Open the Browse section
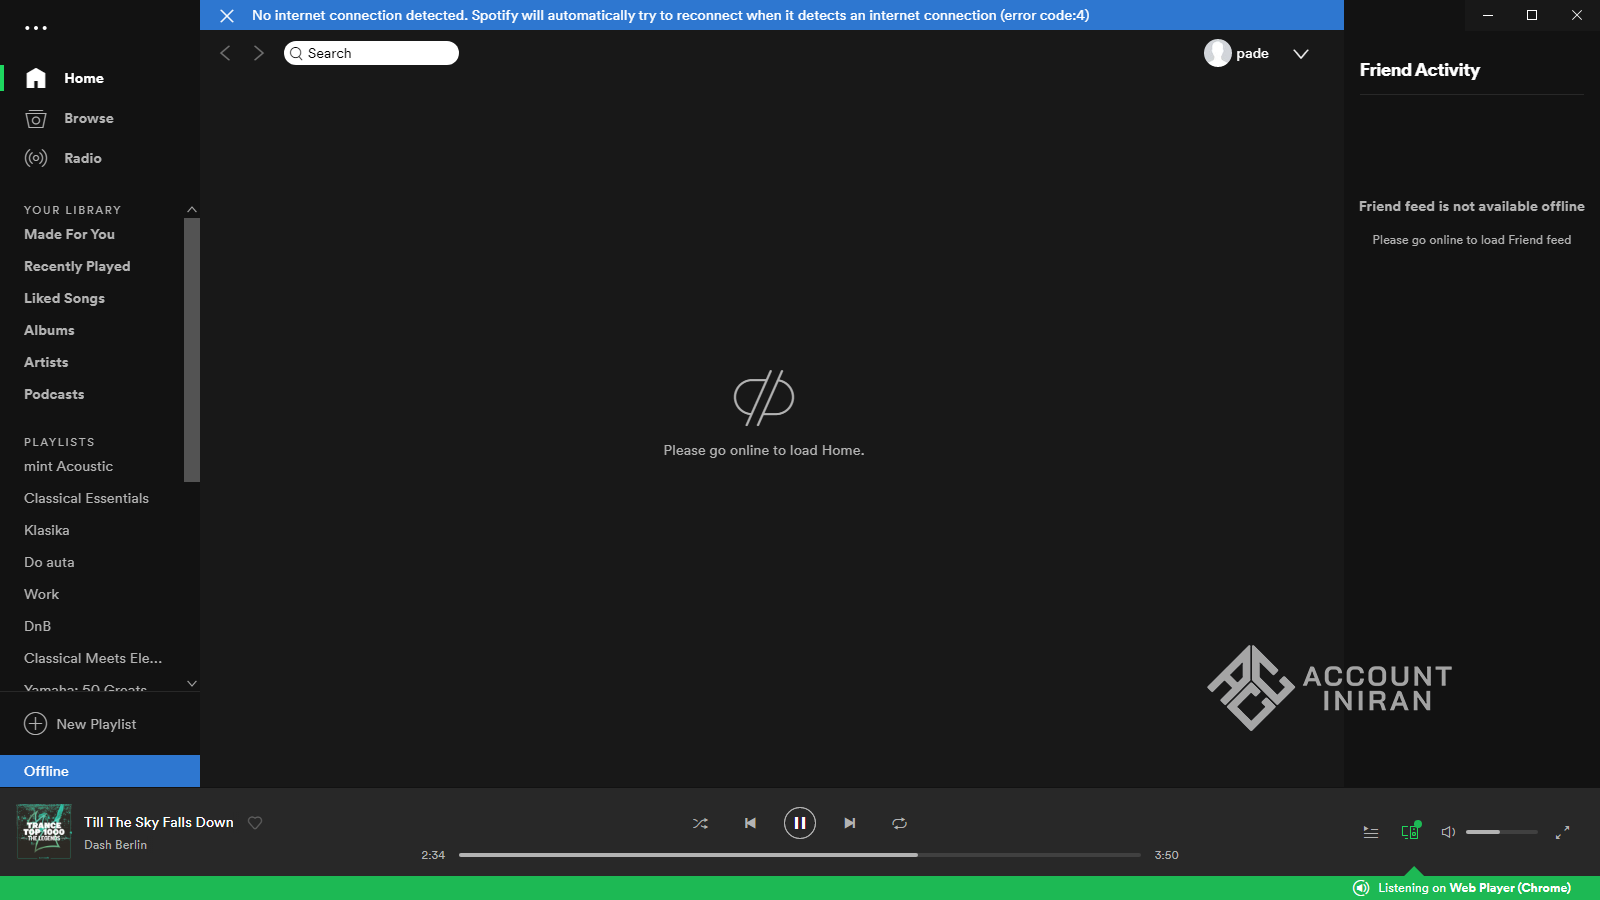This screenshot has height=900, width=1600. tap(89, 118)
